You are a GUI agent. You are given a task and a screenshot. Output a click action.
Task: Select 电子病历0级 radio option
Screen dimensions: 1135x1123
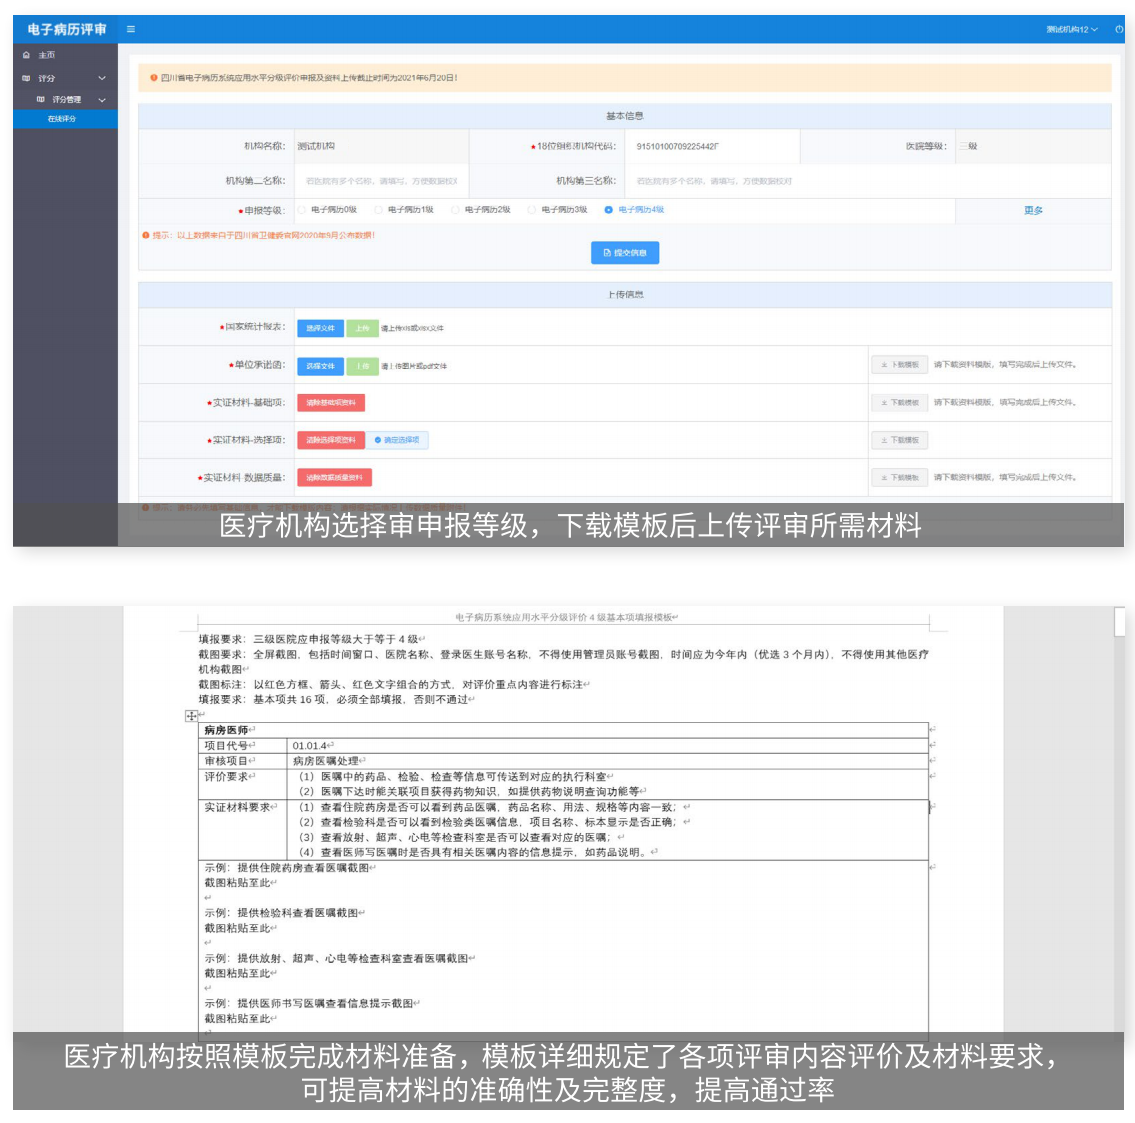302,210
